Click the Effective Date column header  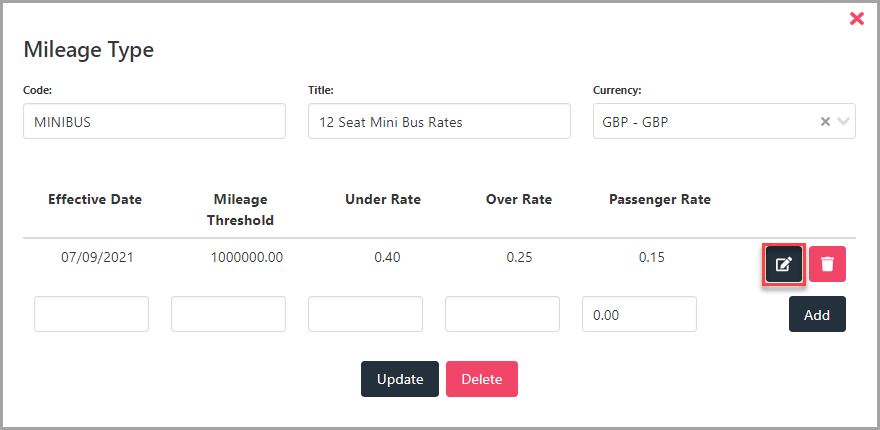[95, 199]
